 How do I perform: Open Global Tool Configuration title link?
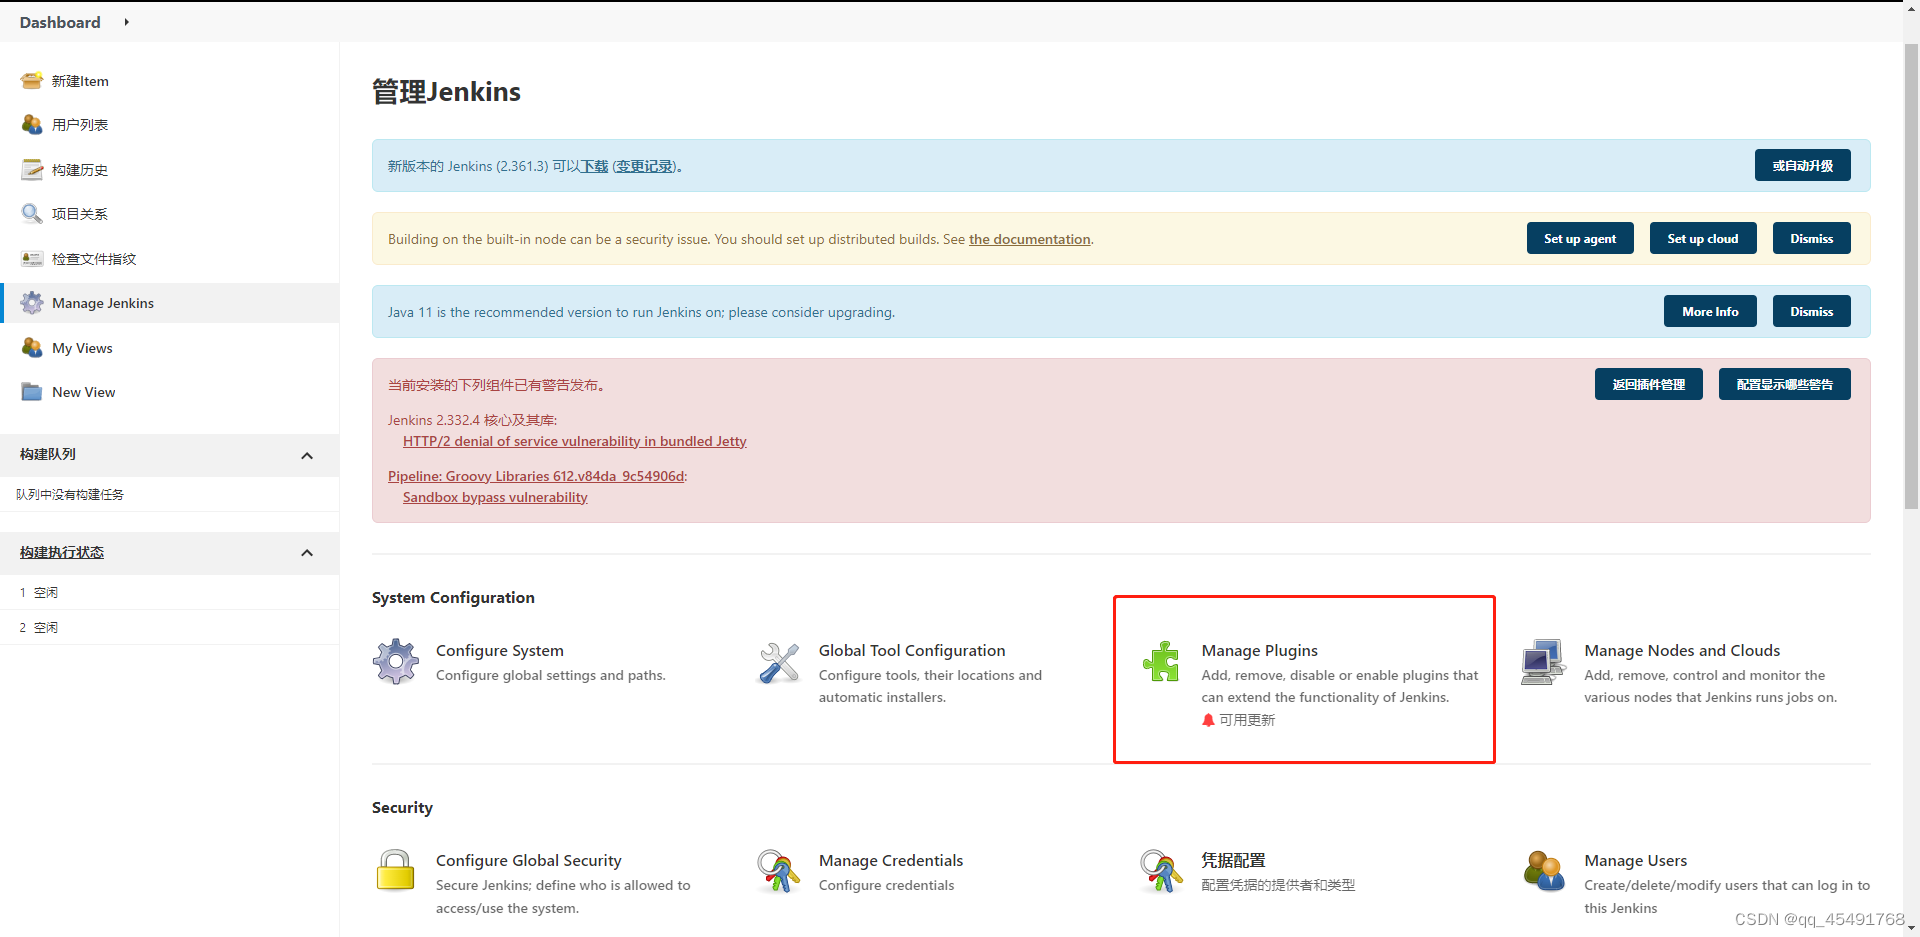[x=912, y=651]
